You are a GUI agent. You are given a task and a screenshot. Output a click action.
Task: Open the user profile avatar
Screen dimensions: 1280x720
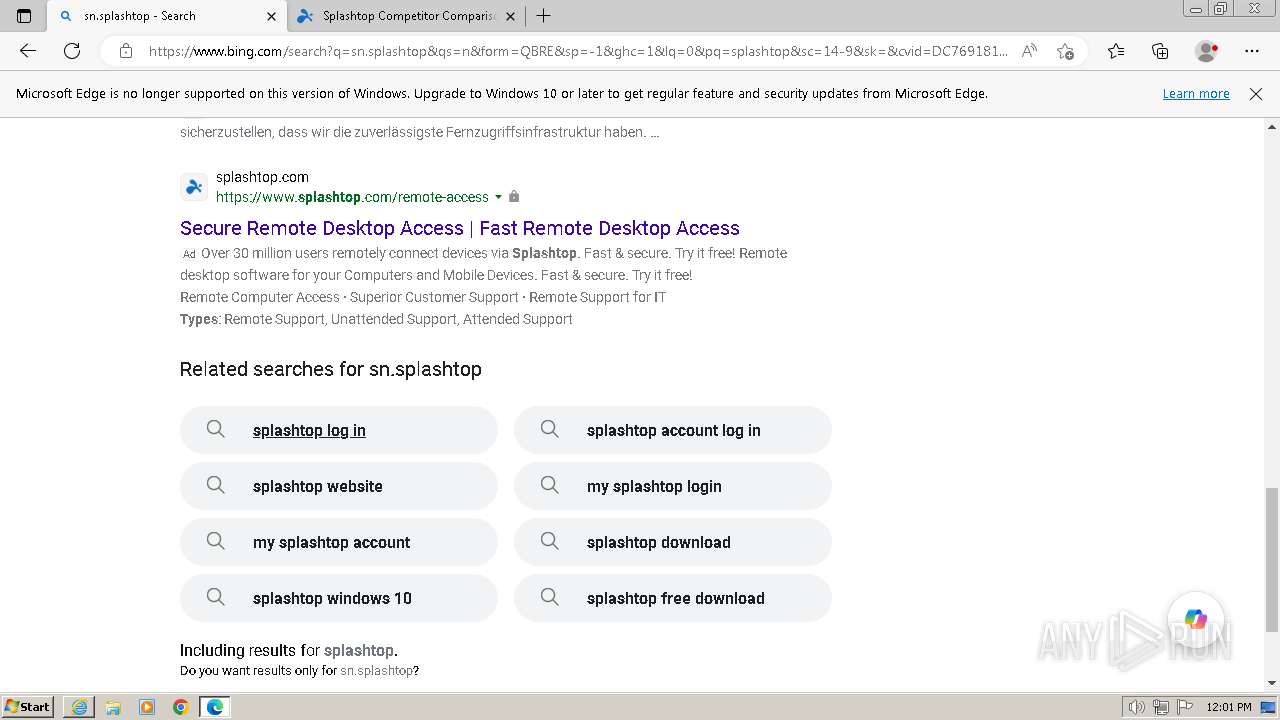click(1207, 51)
